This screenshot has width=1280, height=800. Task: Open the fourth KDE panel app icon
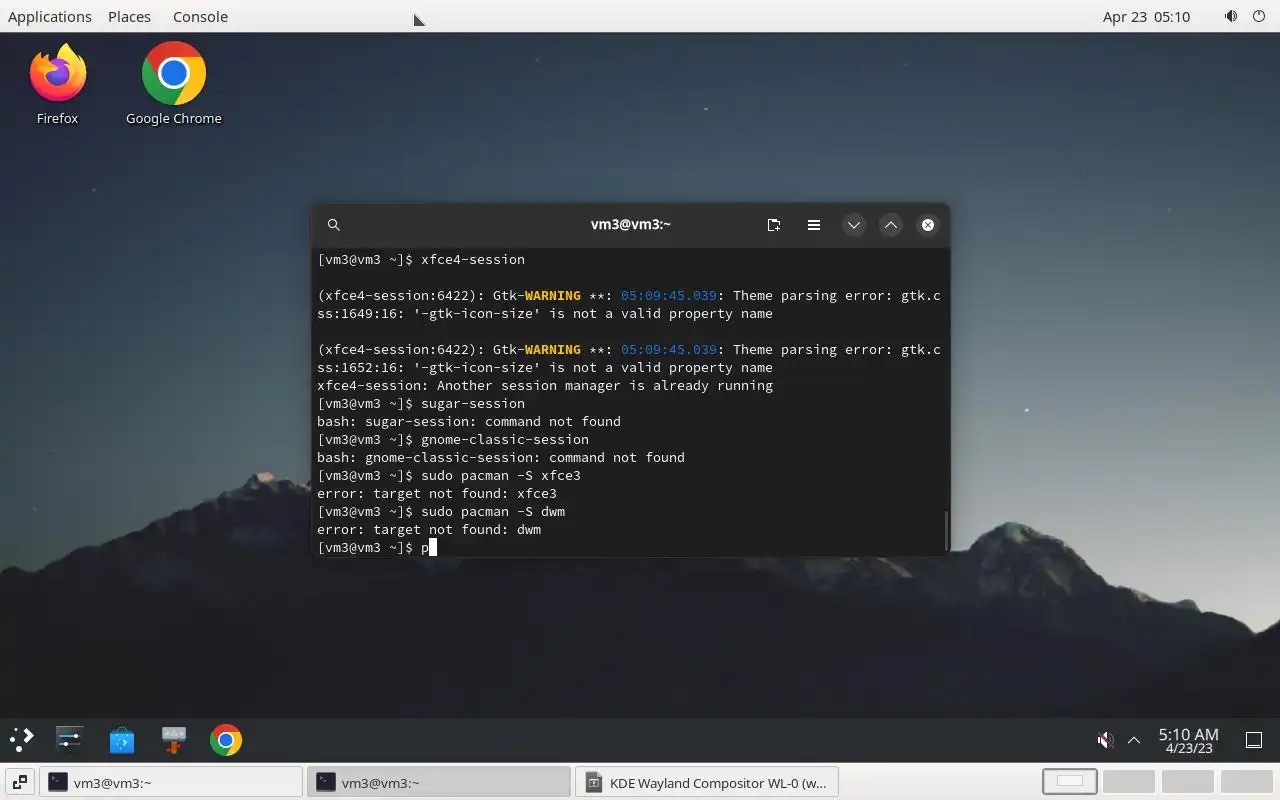click(174, 740)
